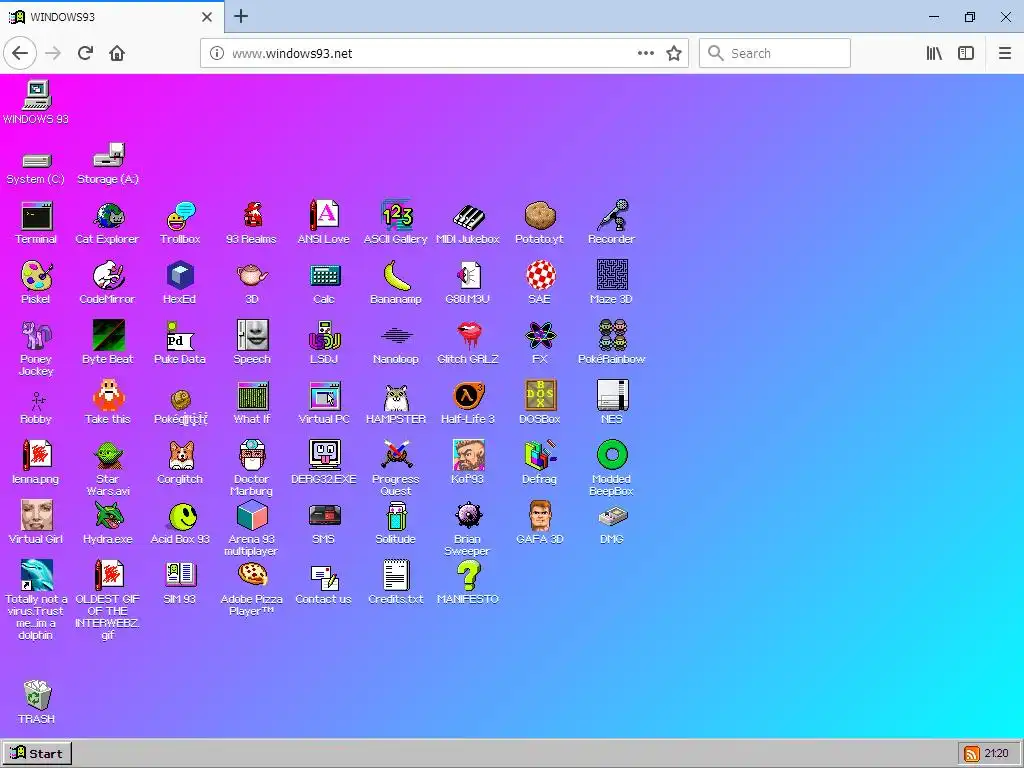Open the Trollbox chat icon
The width and height of the screenshot is (1024, 768).
click(180, 216)
